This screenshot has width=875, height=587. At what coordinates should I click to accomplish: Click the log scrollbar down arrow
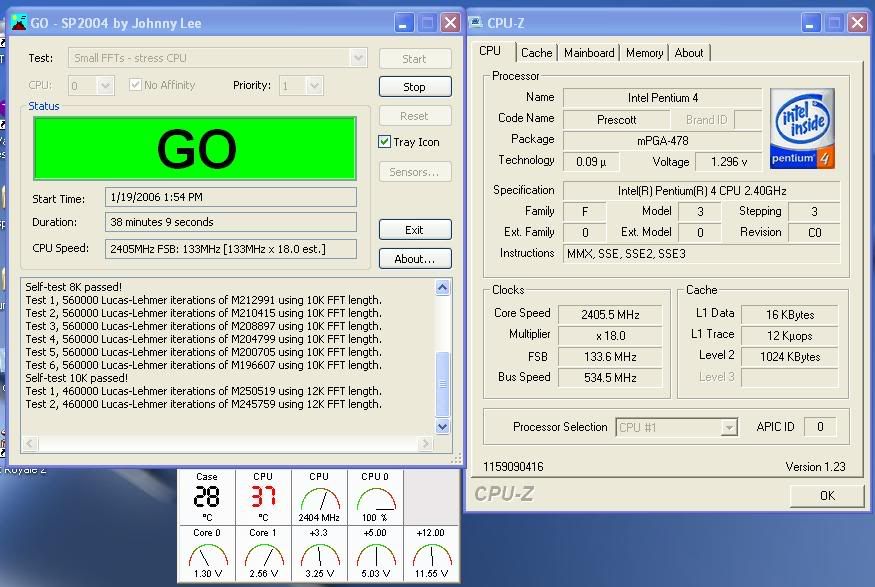(x=444, y=427)
